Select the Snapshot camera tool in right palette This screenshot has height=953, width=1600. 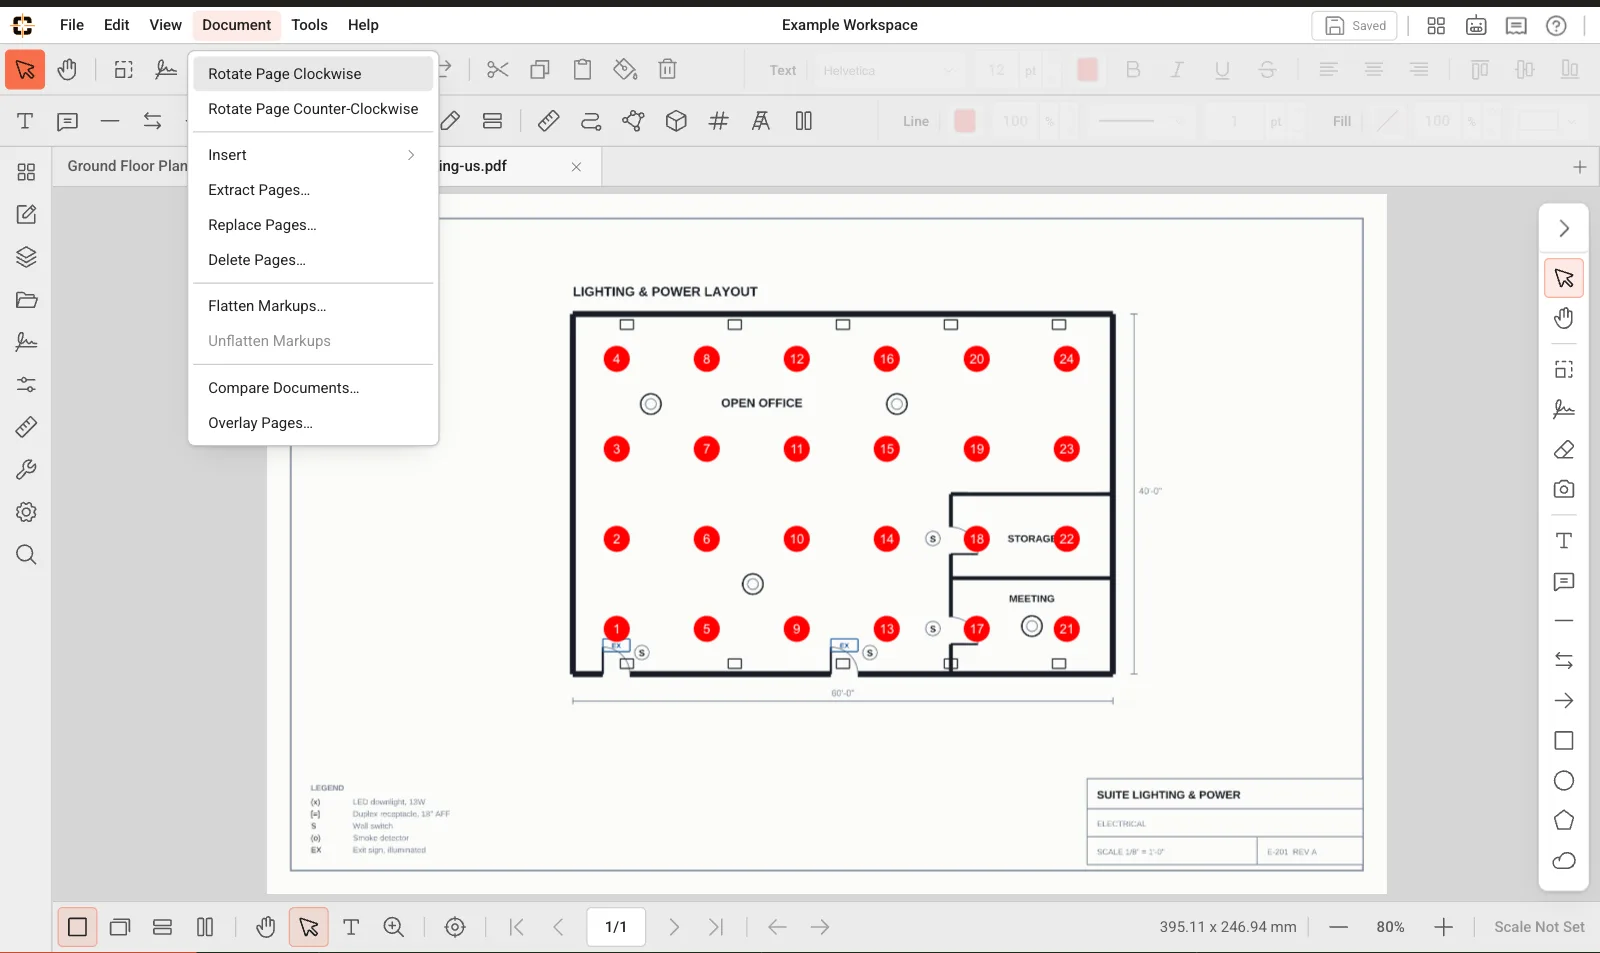[x=1564, y=489]
